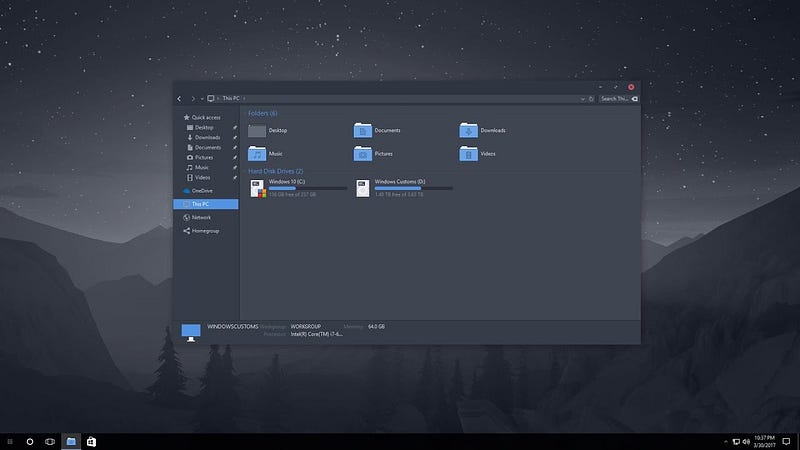Viewport: 800px width, 450px height.
Task: Open Task View on the taskbar
Action: pos(49,442)
